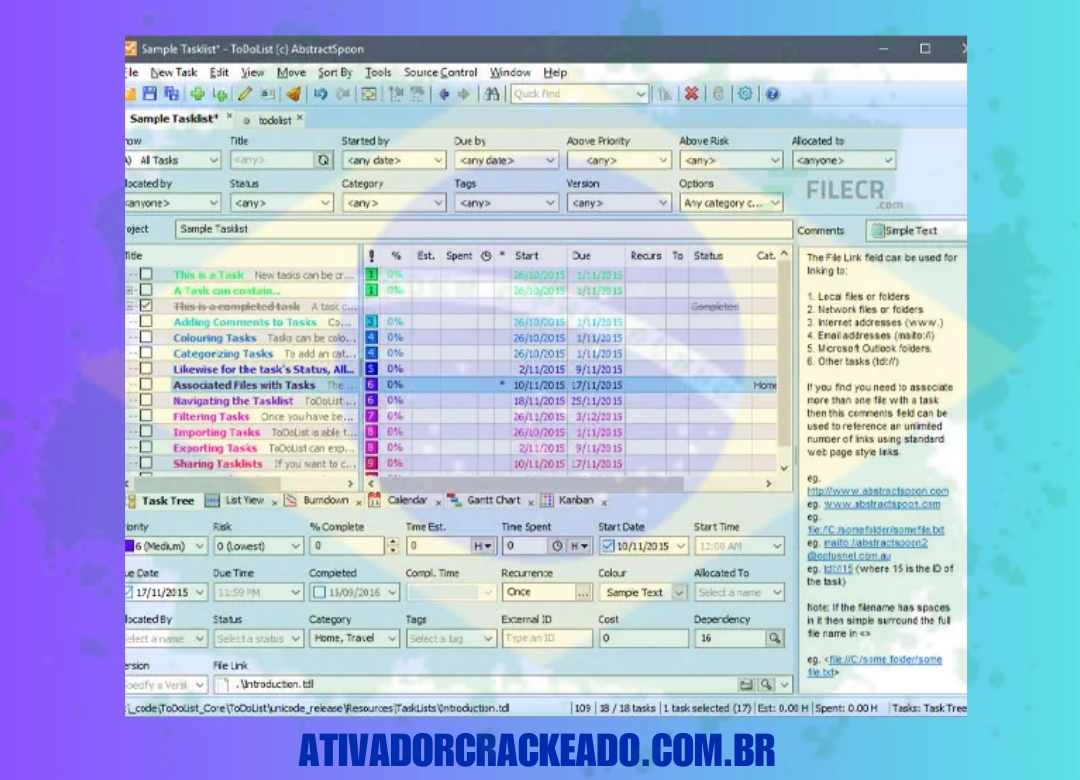
Task: Tick the checkbox for 'This is a Task'
Action: pyautogui.click(x=146, y=274)
